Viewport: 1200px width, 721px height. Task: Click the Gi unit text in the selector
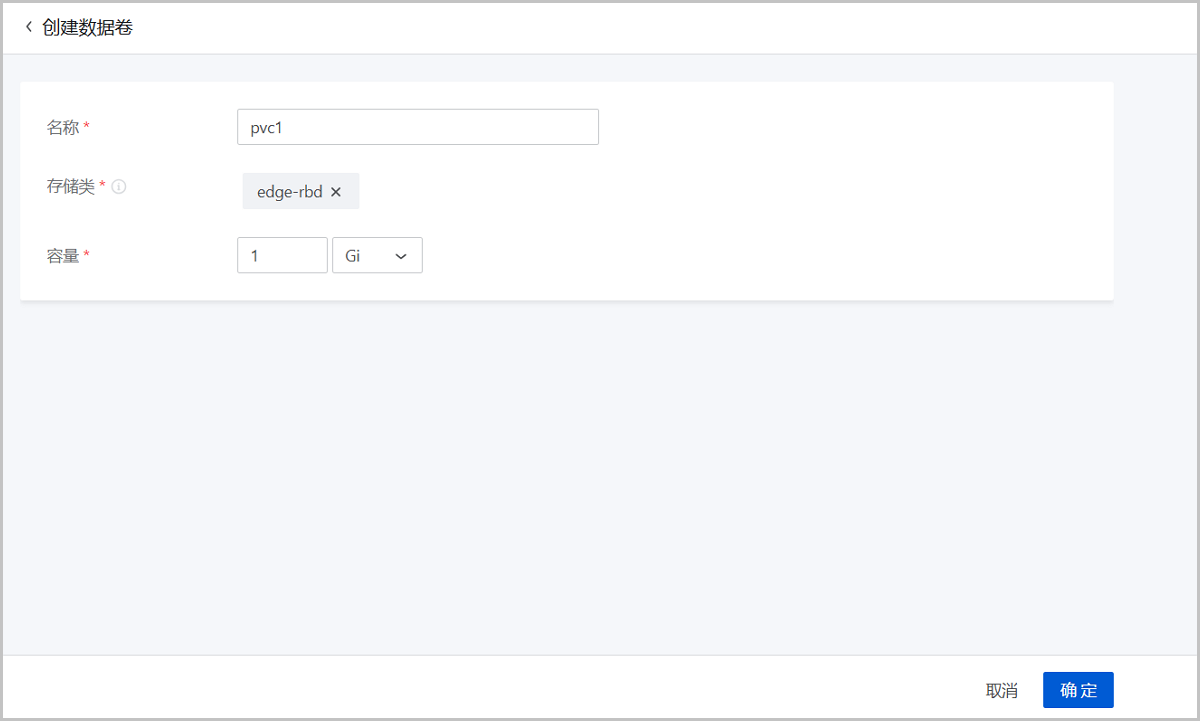coord(353,256)
